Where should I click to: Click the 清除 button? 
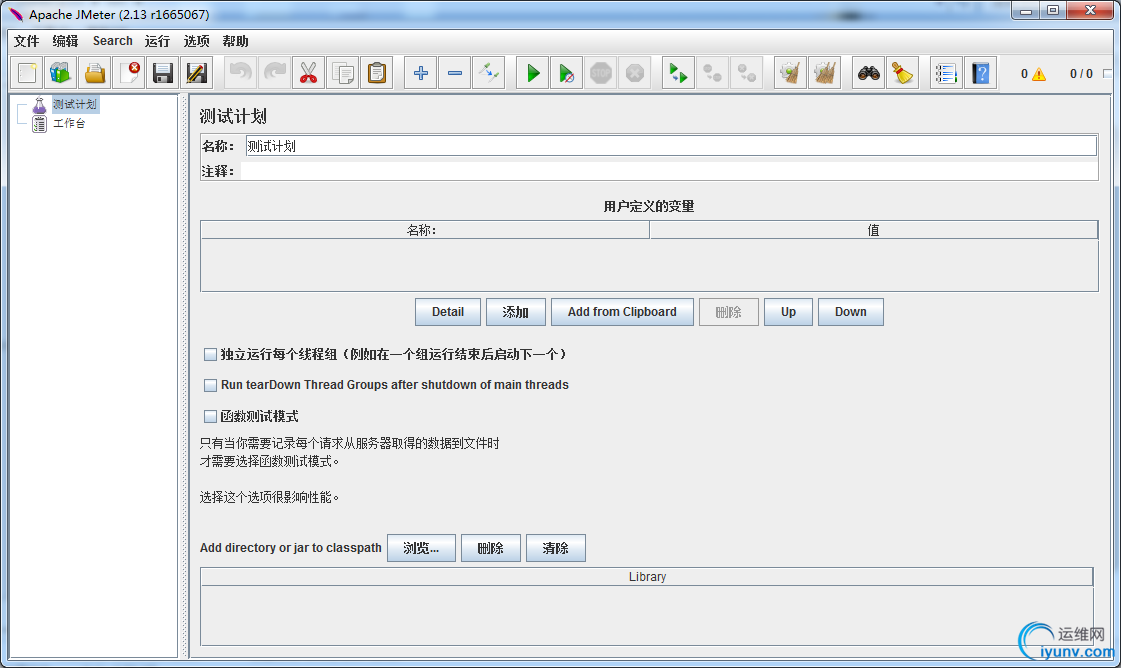555,548
